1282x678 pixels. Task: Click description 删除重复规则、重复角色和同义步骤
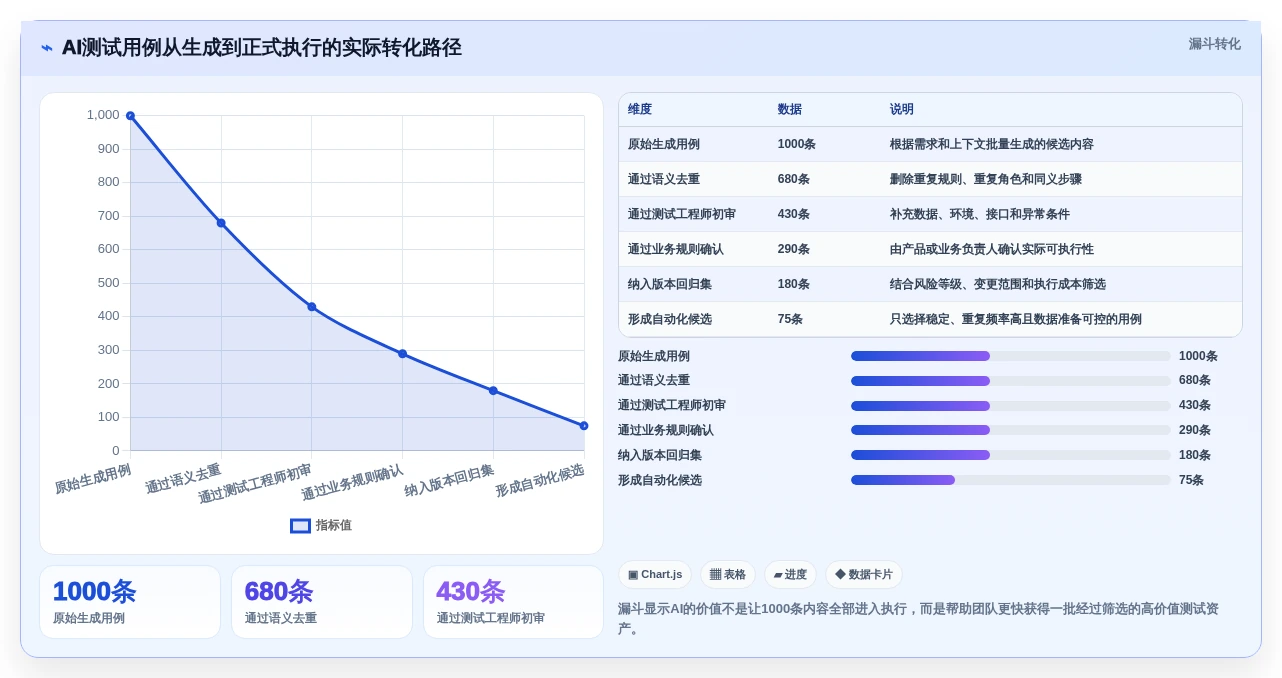(986, 180)
